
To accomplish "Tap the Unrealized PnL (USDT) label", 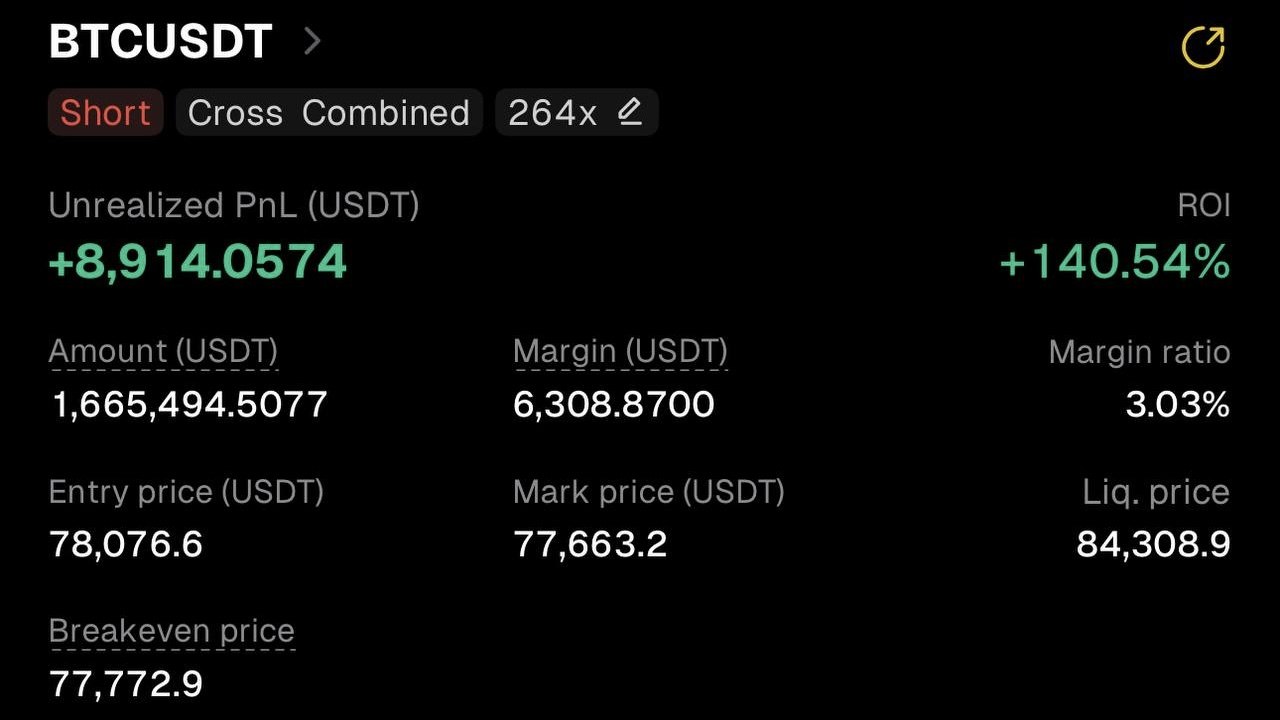I will click(x=234, y=206).
